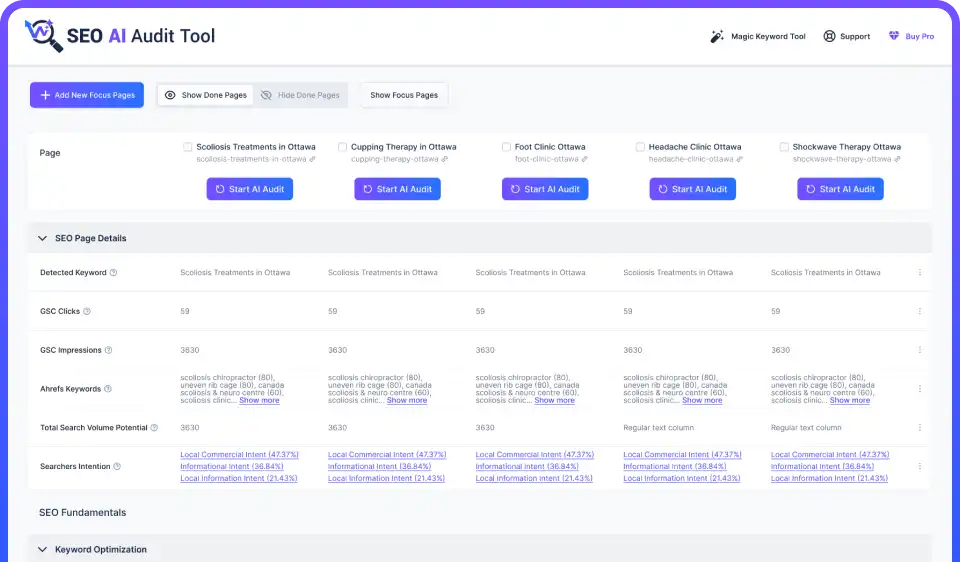Click the help icon next to Searchers Intention
Screen dimensions: 960x562
117,466
